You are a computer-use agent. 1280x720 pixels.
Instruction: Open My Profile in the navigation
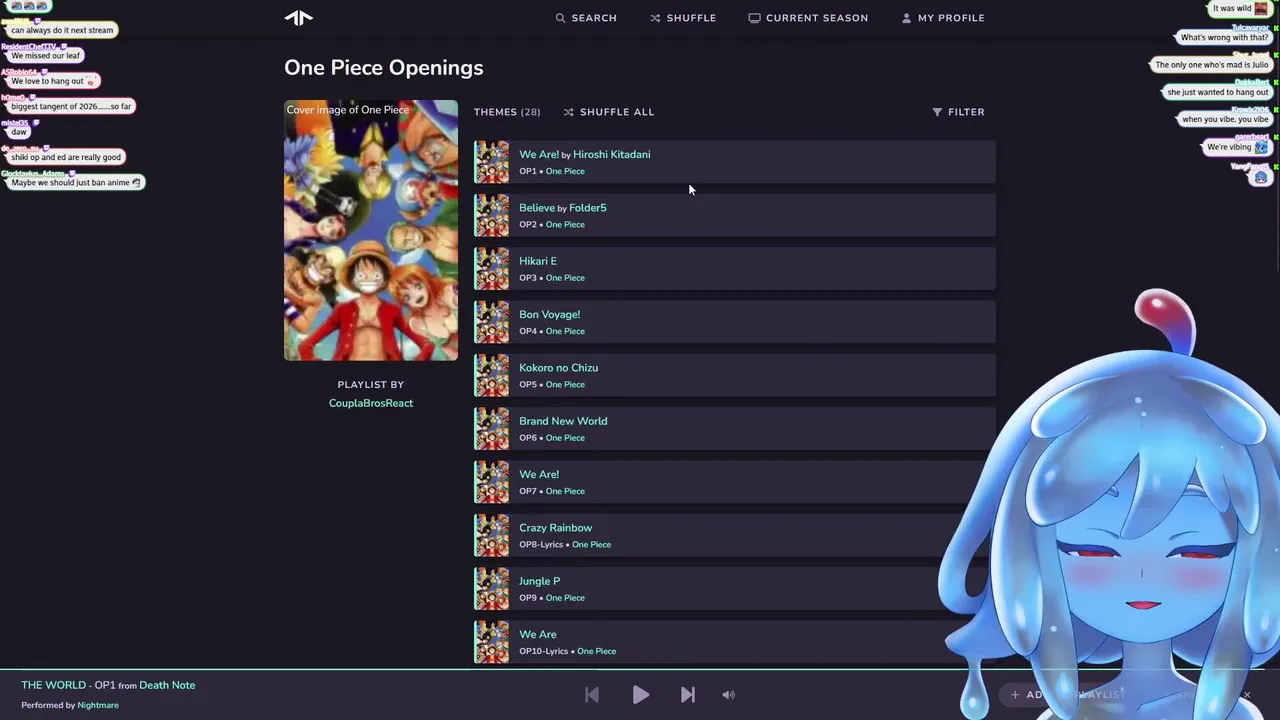943,18
